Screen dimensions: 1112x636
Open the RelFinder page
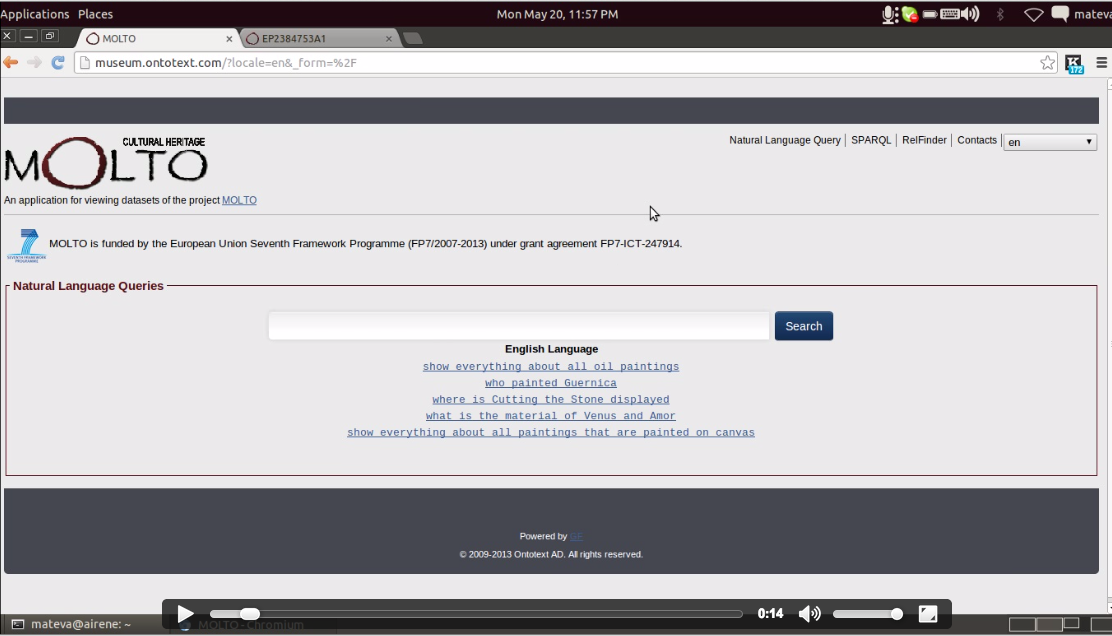pyautogui.click(x=924, y=140)
